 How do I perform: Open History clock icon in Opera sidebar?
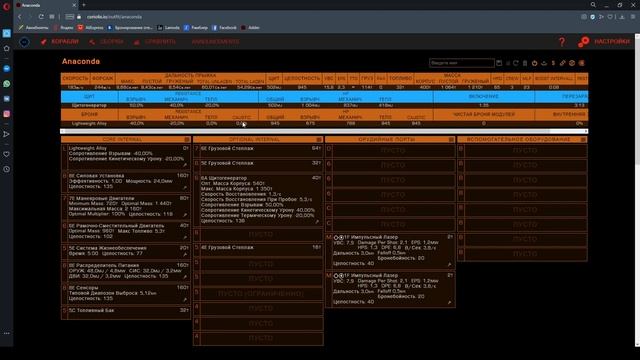[x=7, y=169]
